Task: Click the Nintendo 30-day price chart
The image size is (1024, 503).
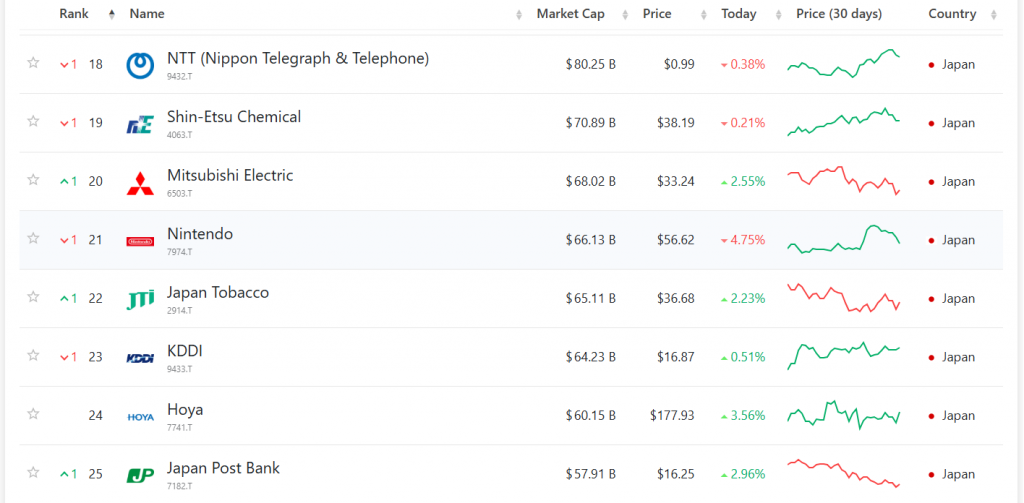Action: tap(843, 240)
